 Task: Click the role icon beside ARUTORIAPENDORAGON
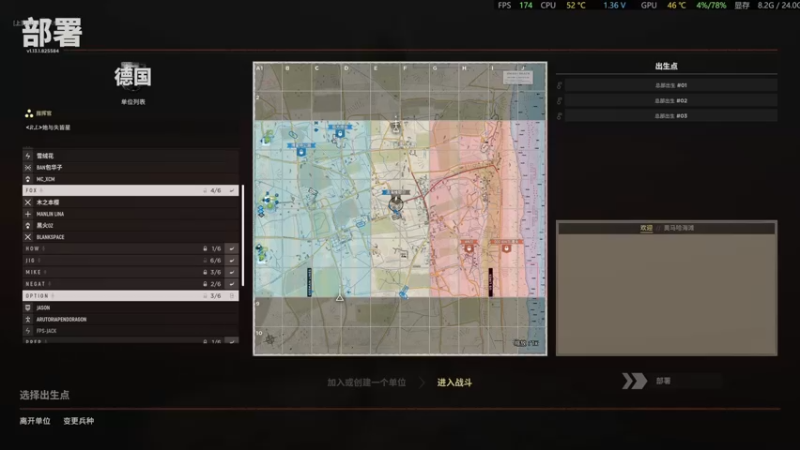[x=28, y=319]
